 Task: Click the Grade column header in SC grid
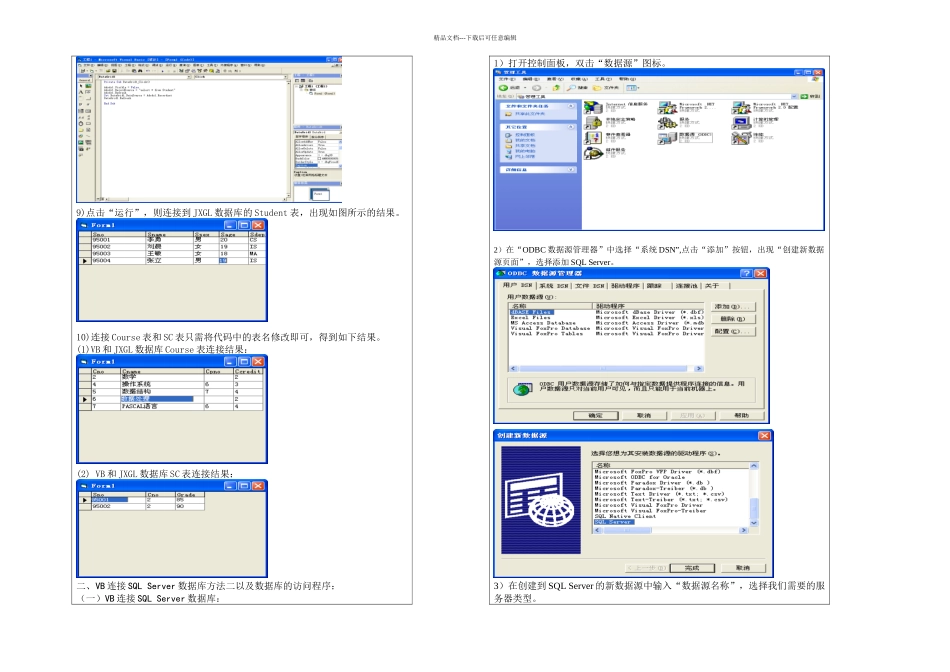189,495
